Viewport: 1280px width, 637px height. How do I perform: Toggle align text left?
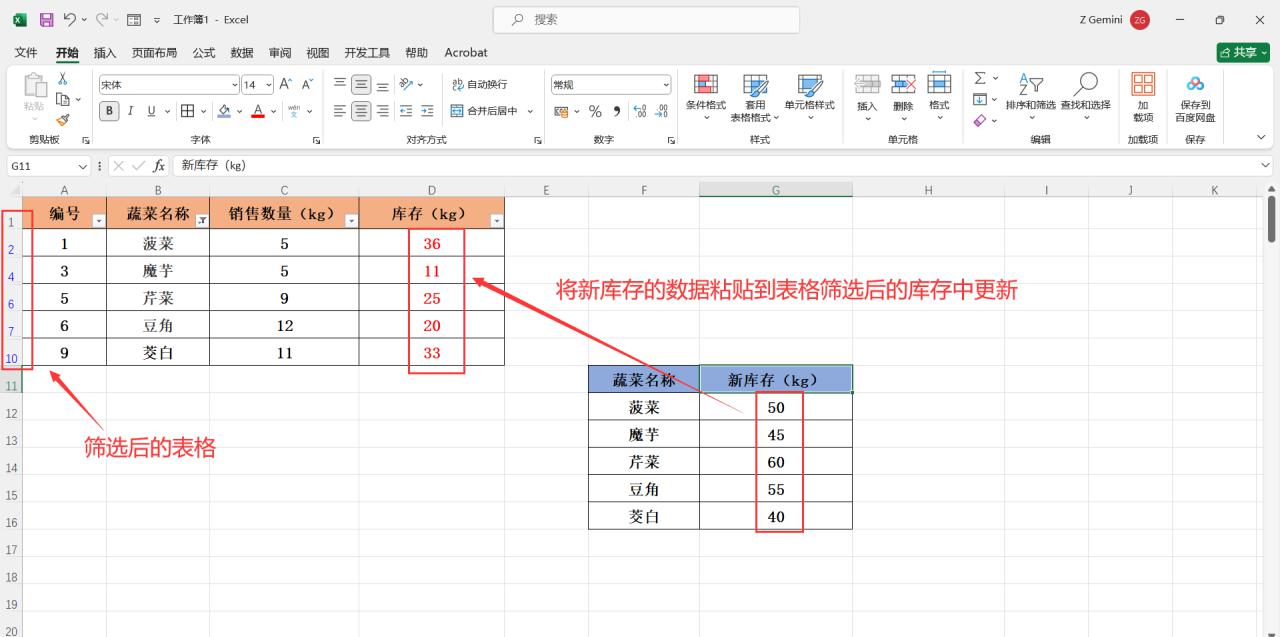(340, 111)
